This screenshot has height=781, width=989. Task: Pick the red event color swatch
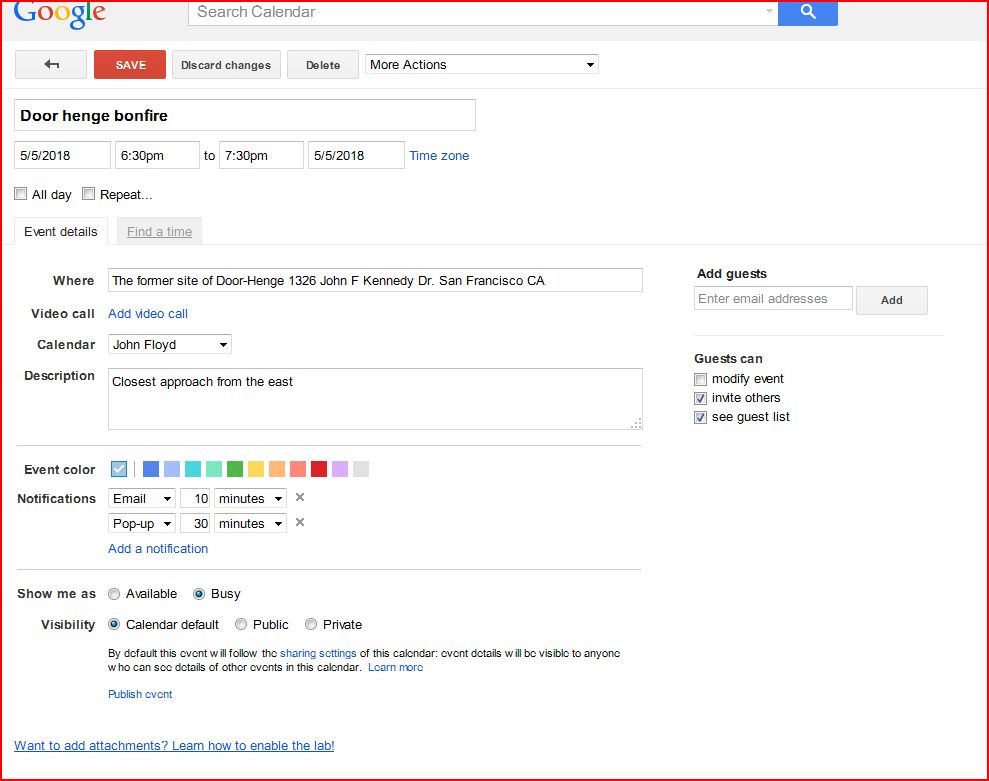[319, 469]
